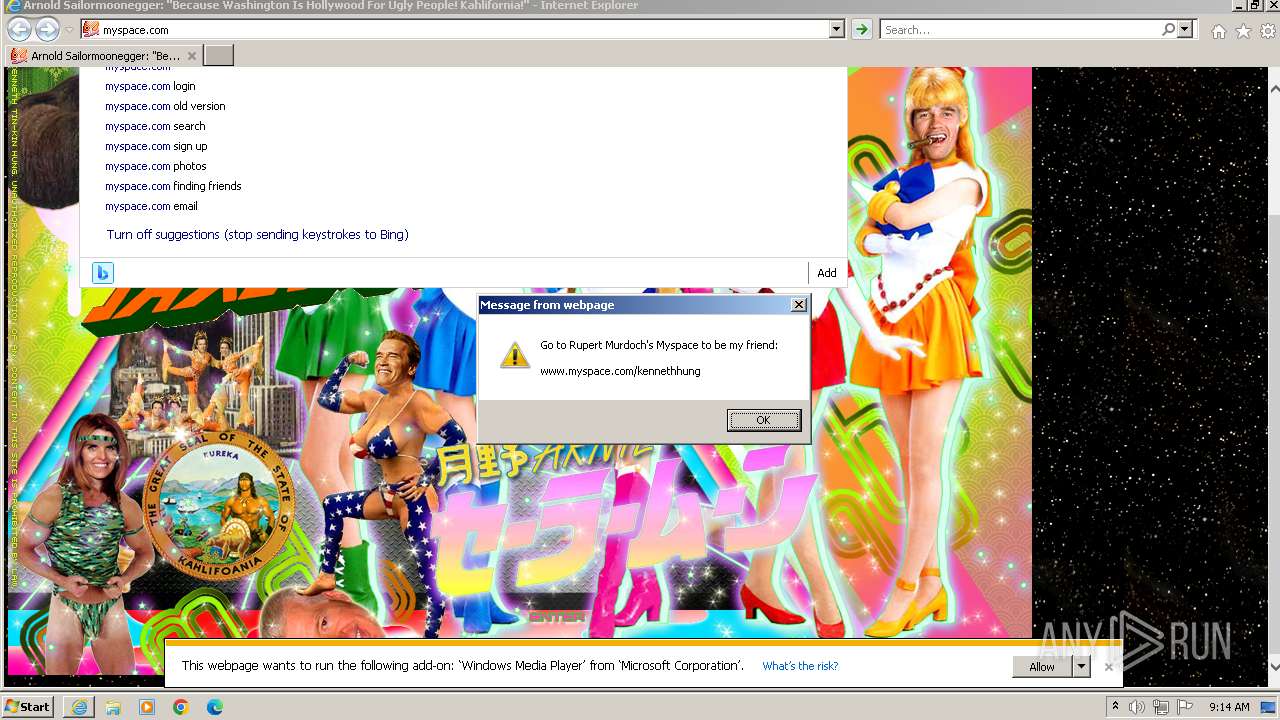The image size is (1280, 720).
Task: Open the Home icon
Action: point(1218,31)
